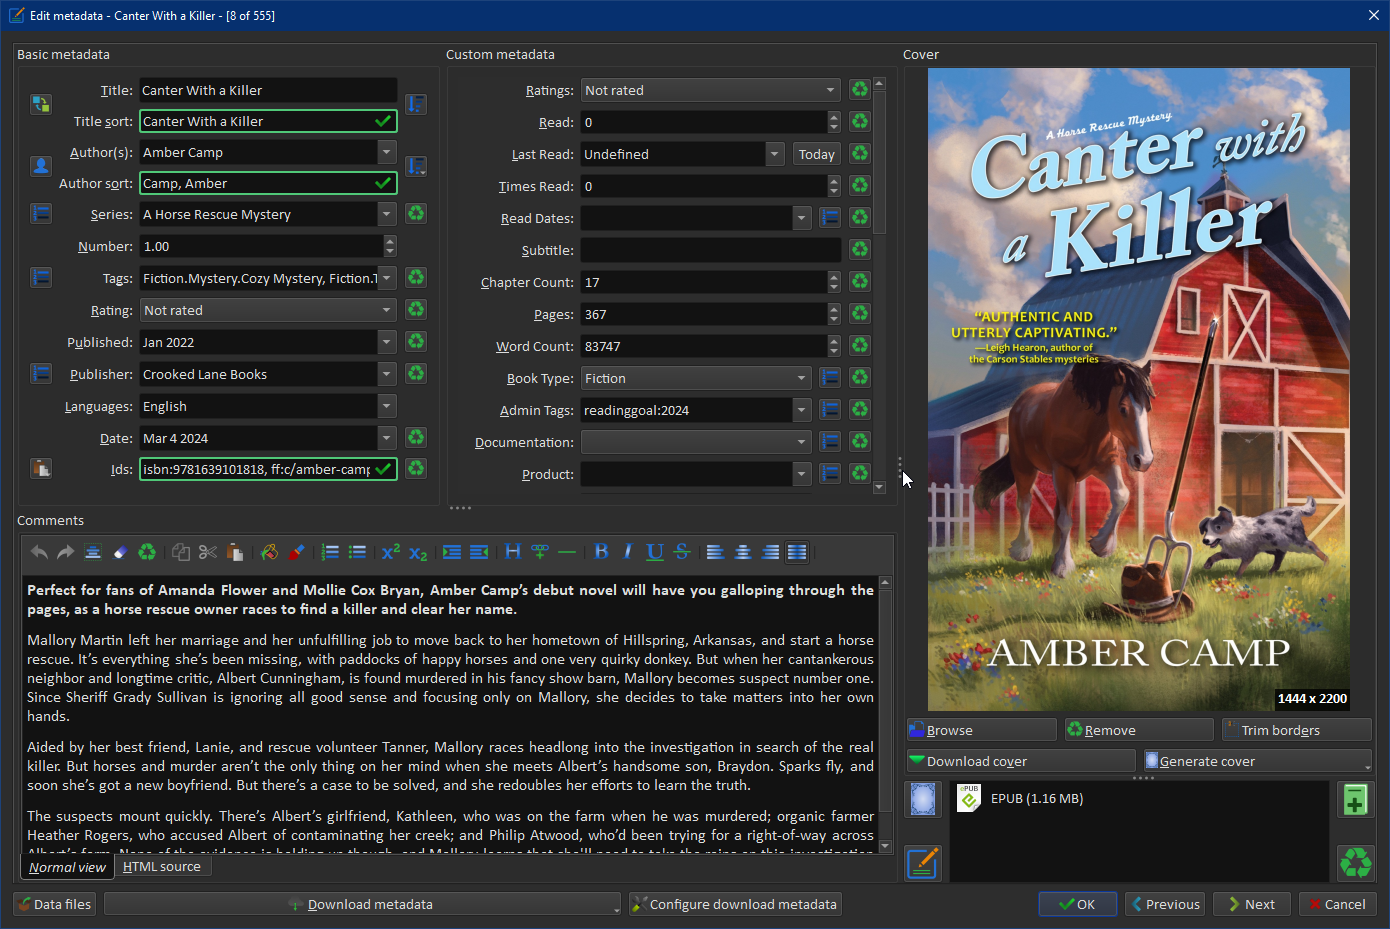
Task: Expand the Languages dropdown
Action: (387, 406)
